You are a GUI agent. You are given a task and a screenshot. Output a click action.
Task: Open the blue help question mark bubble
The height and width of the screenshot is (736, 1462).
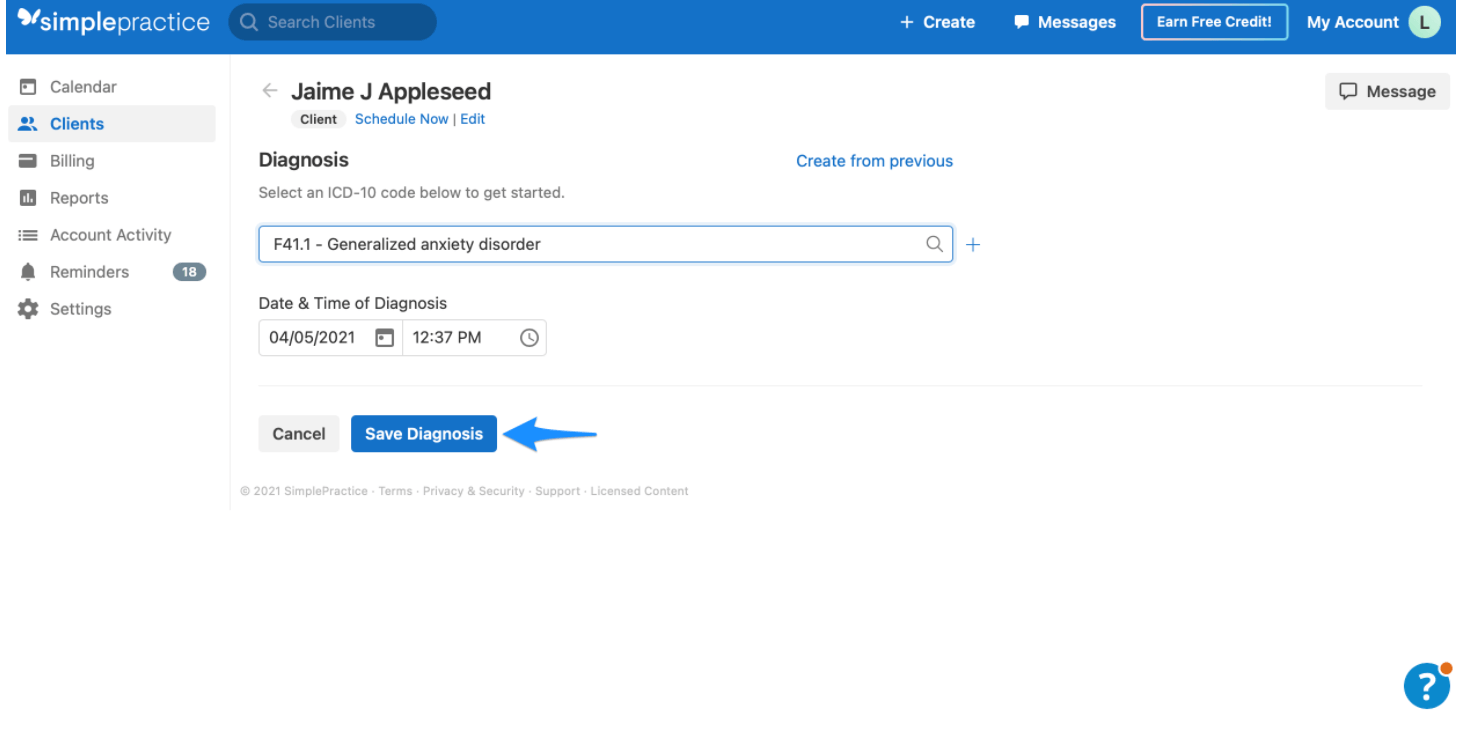1426,686
